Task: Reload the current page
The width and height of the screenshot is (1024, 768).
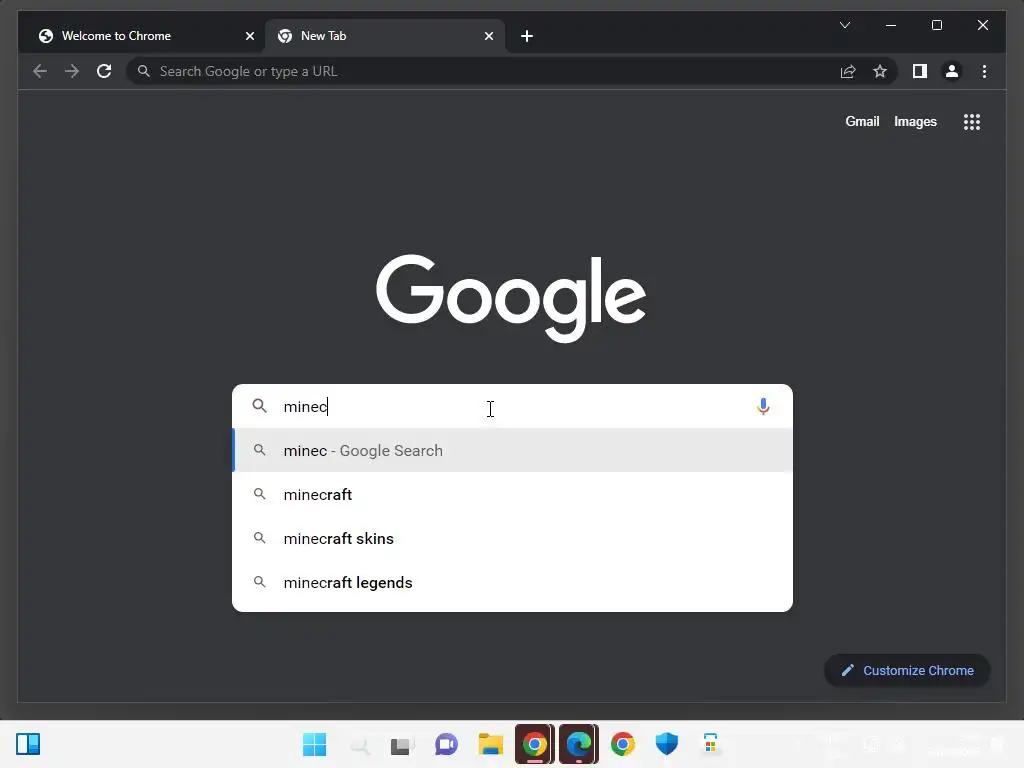Action: (104, 71)
